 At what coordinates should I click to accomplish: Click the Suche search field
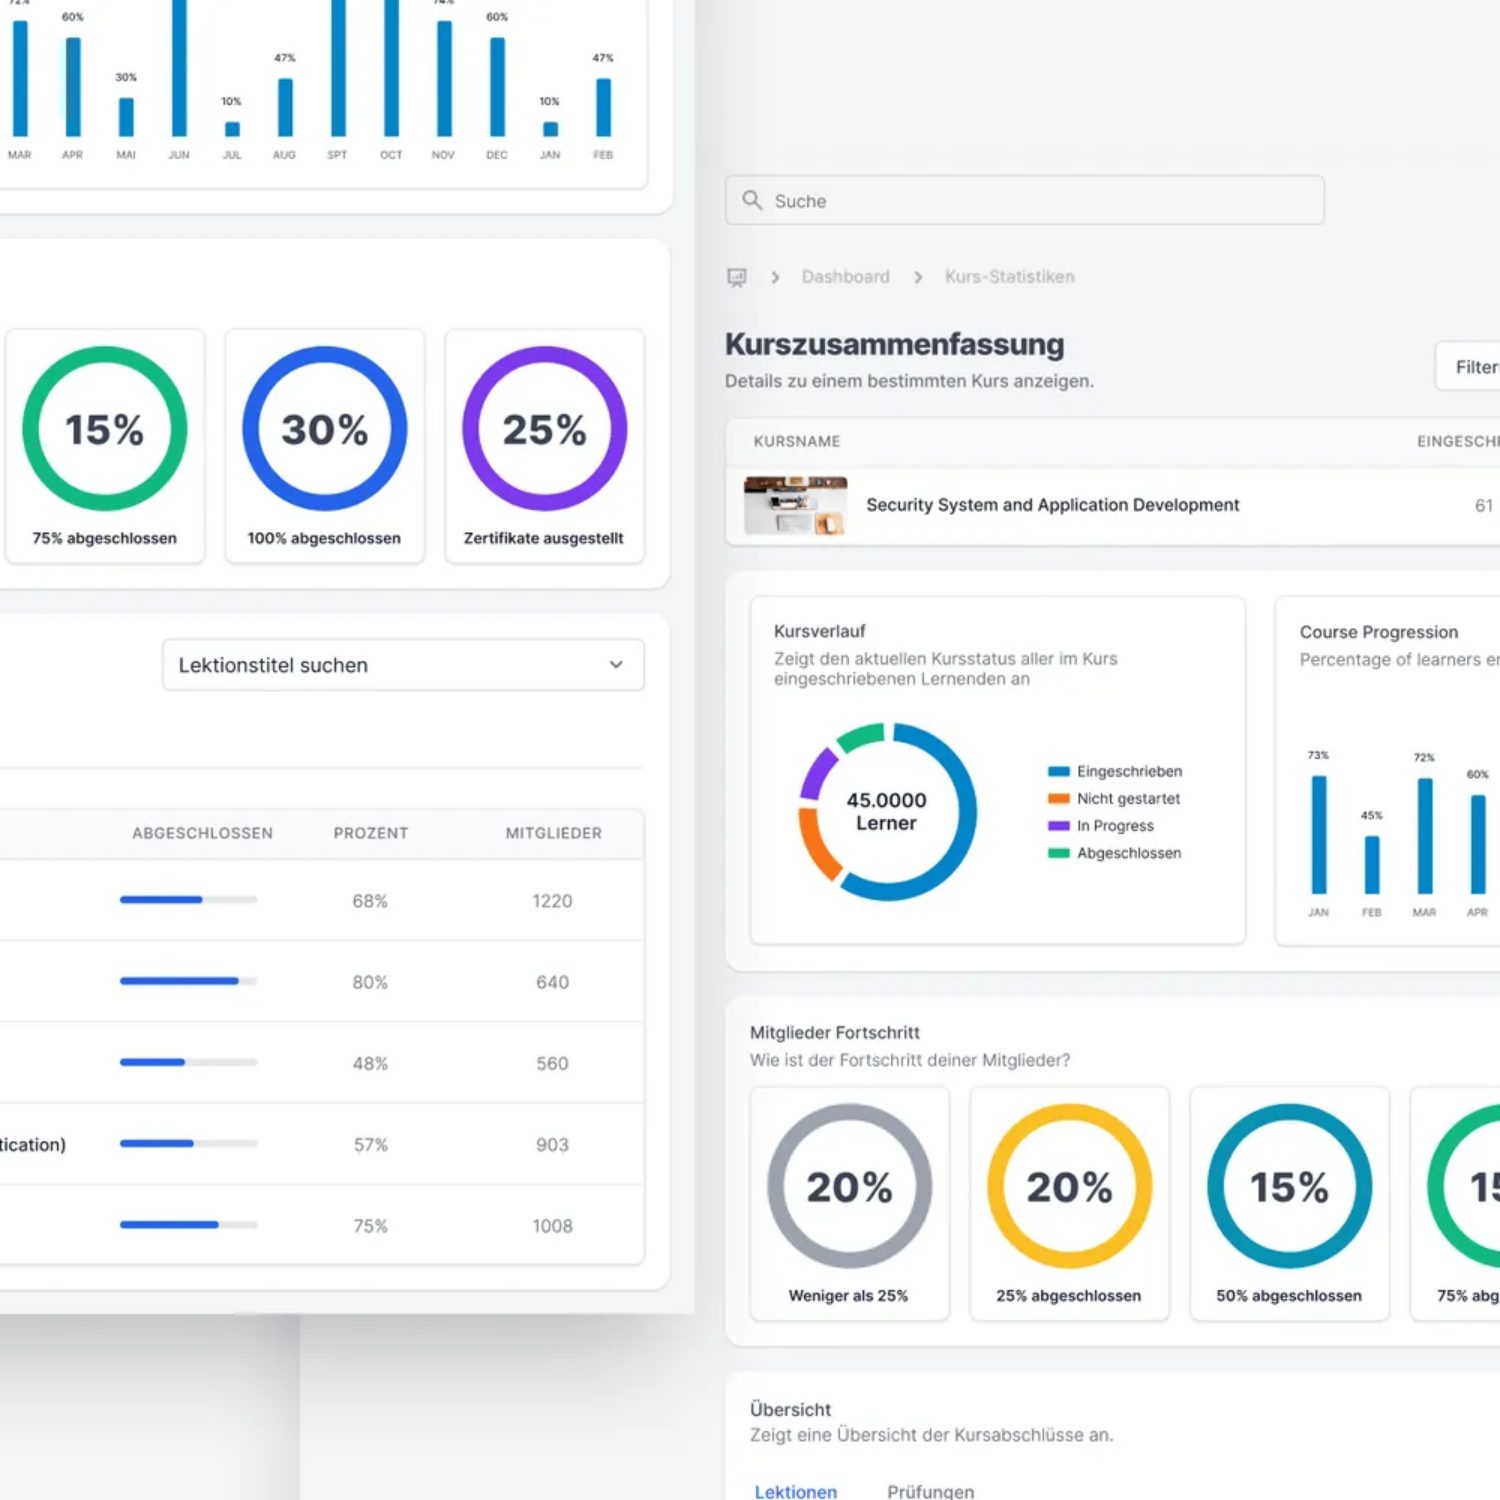coord(1024,200)
